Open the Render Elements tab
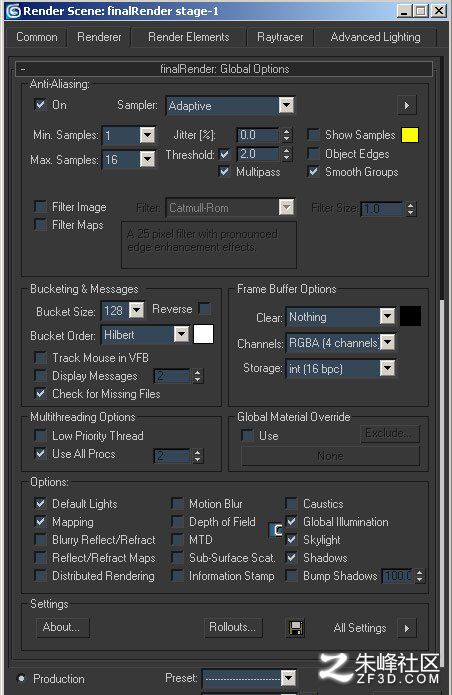The image size is (452, 695). pyautogui.click(x=188, y=37)
